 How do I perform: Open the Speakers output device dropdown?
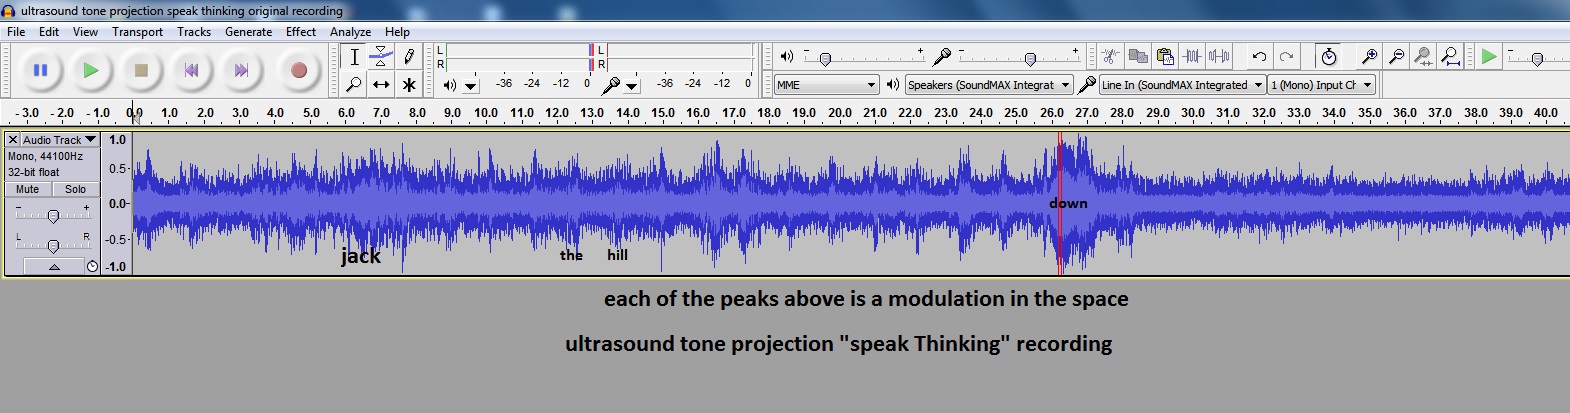988,85
